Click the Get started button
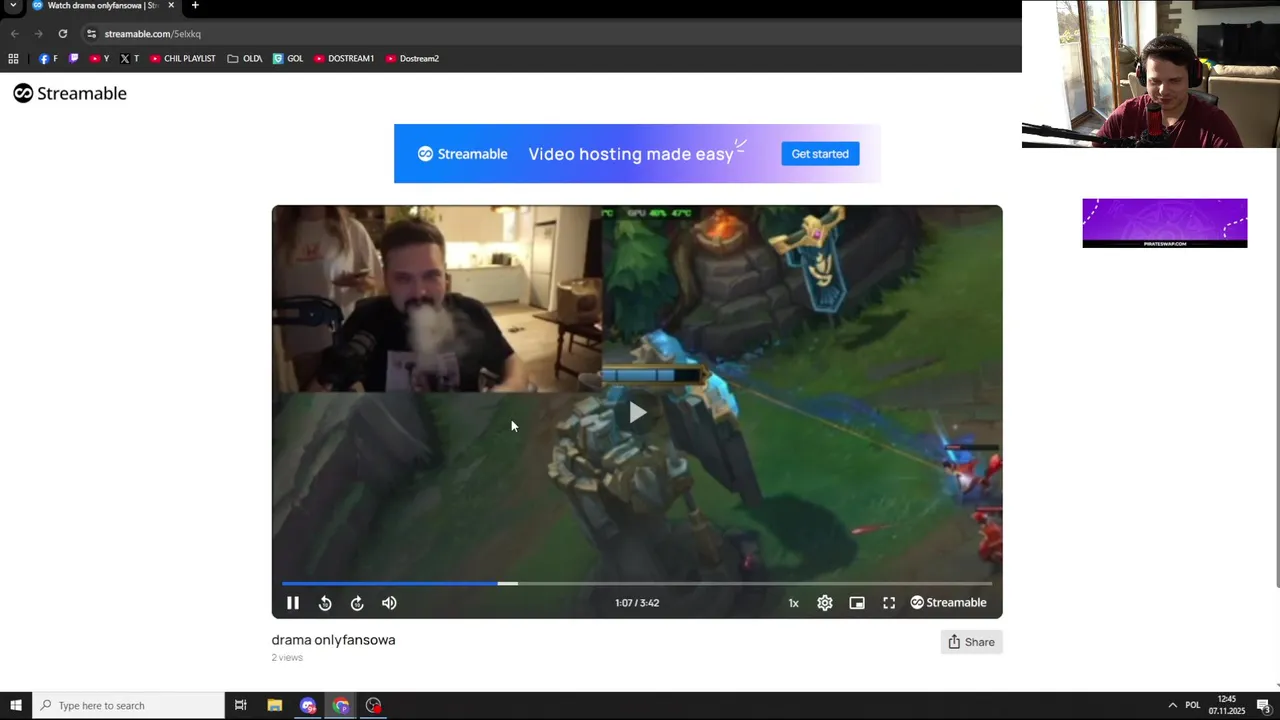This screenshot has height=720, width=1280. [x=820, y=154]
